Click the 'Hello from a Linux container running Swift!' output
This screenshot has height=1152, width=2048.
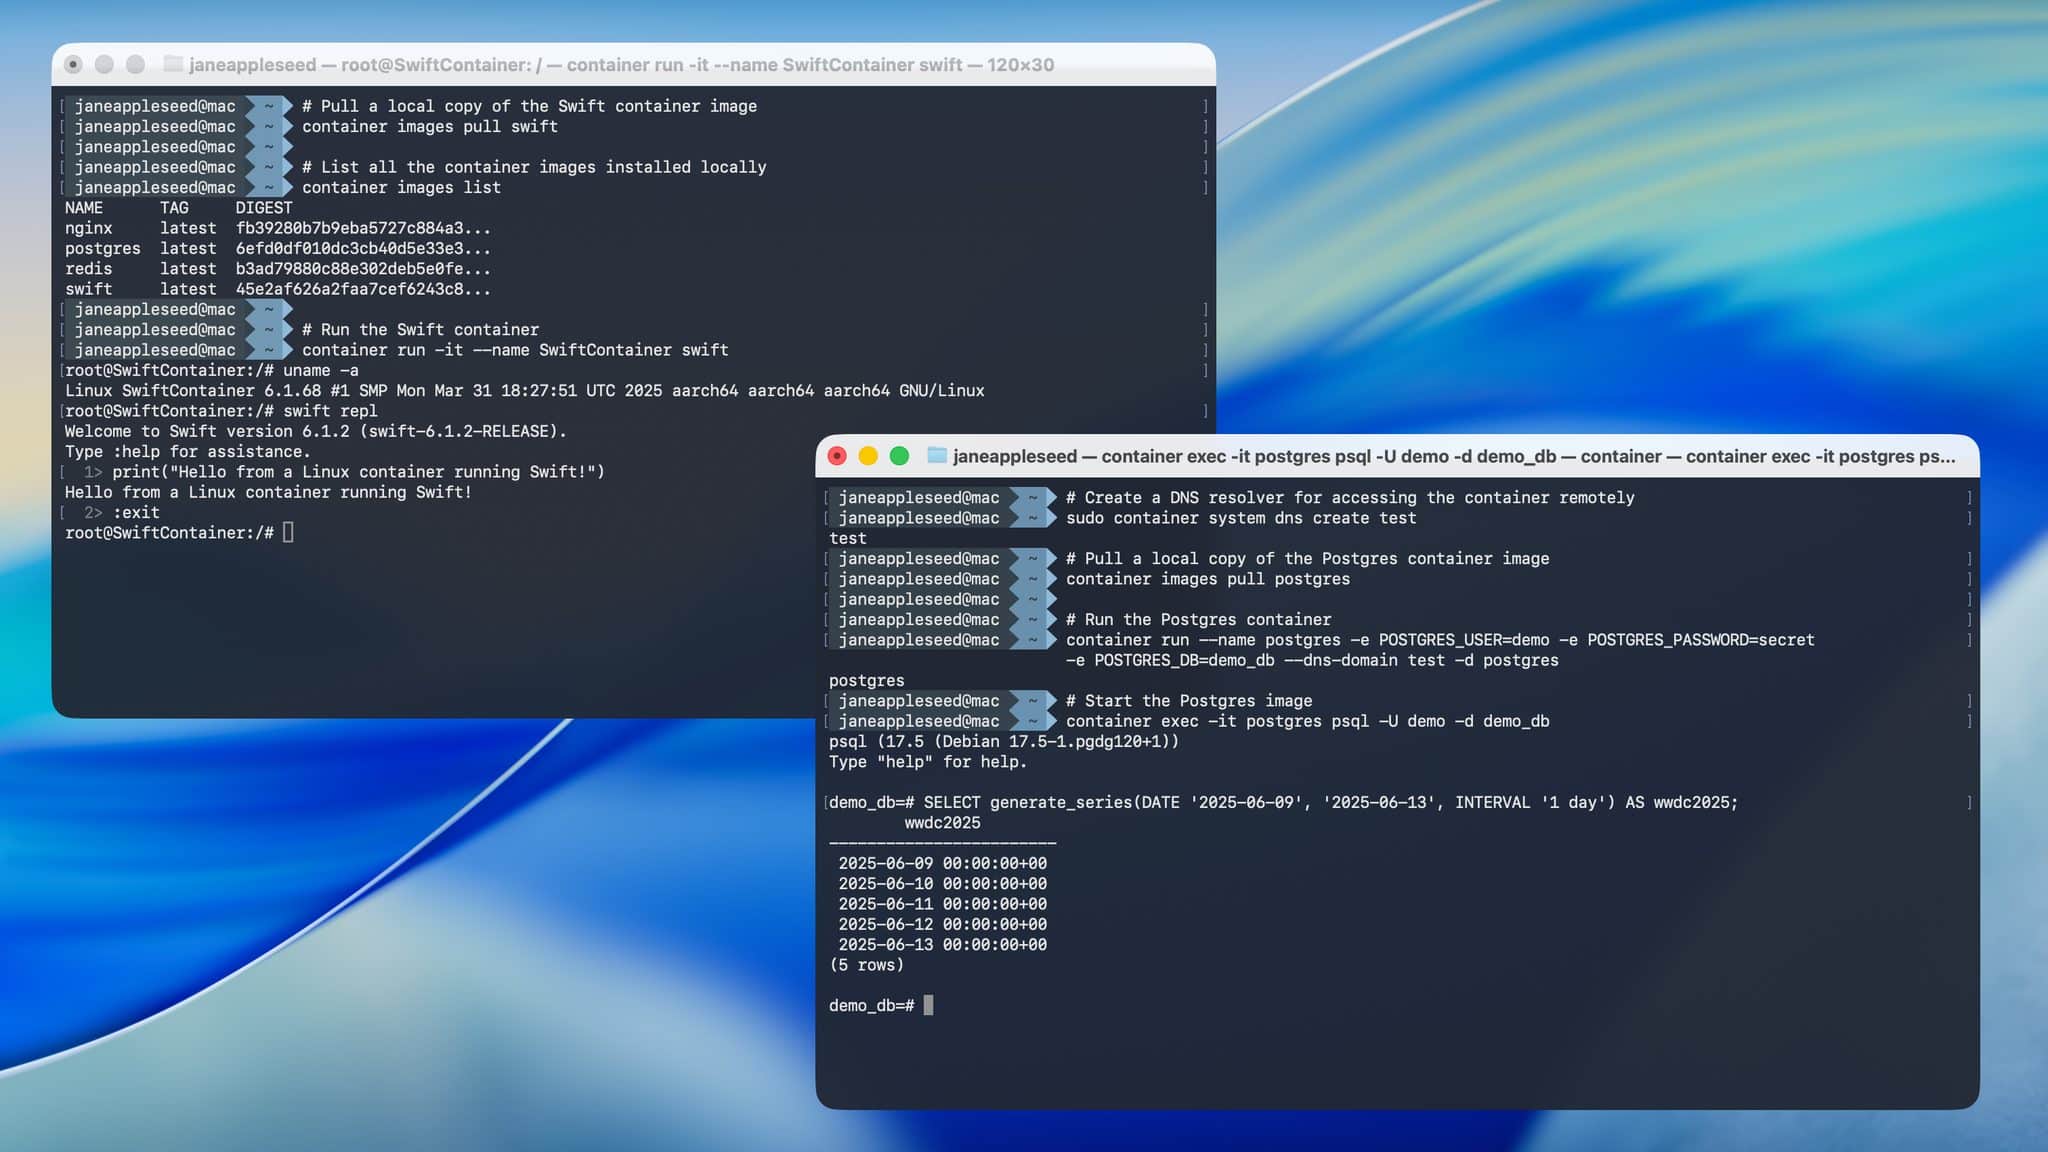point(267,492)
